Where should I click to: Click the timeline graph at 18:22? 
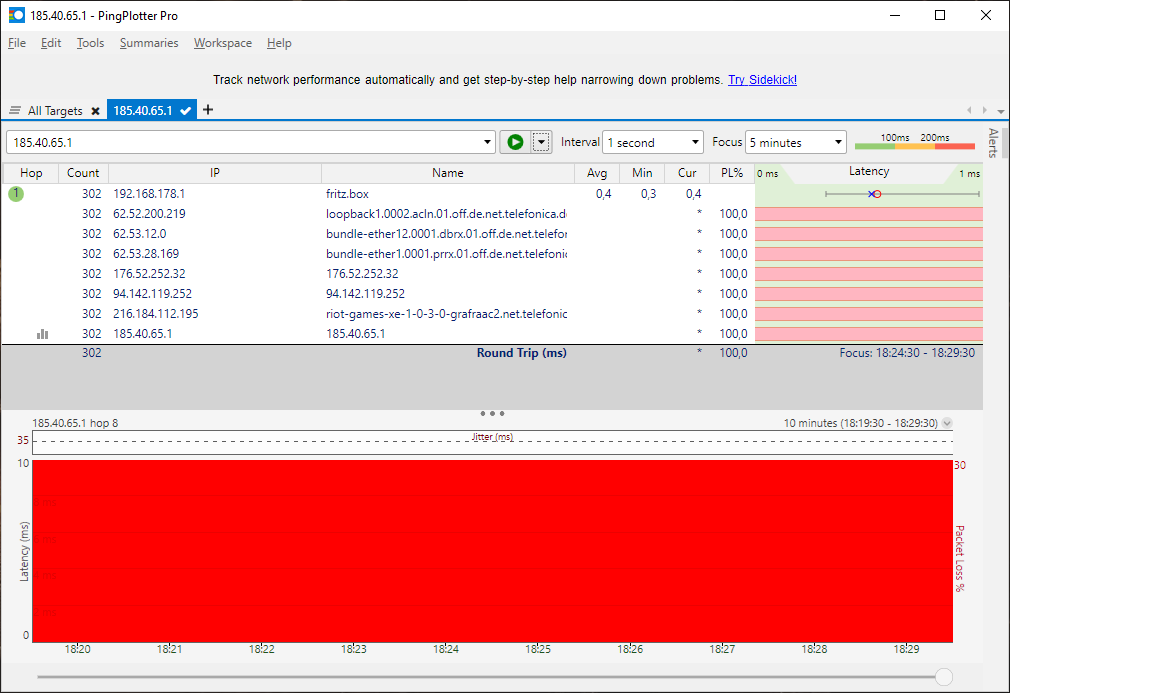262,551
